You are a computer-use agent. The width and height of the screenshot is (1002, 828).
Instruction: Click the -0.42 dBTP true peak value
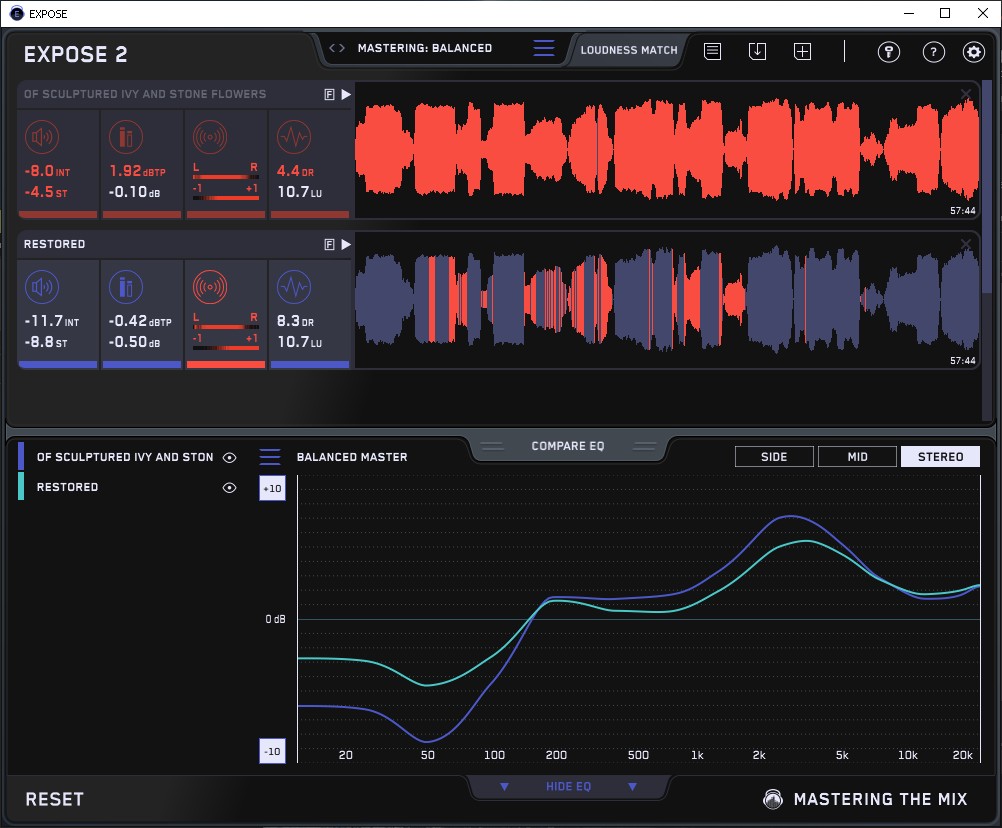click(x=140, y=321)
